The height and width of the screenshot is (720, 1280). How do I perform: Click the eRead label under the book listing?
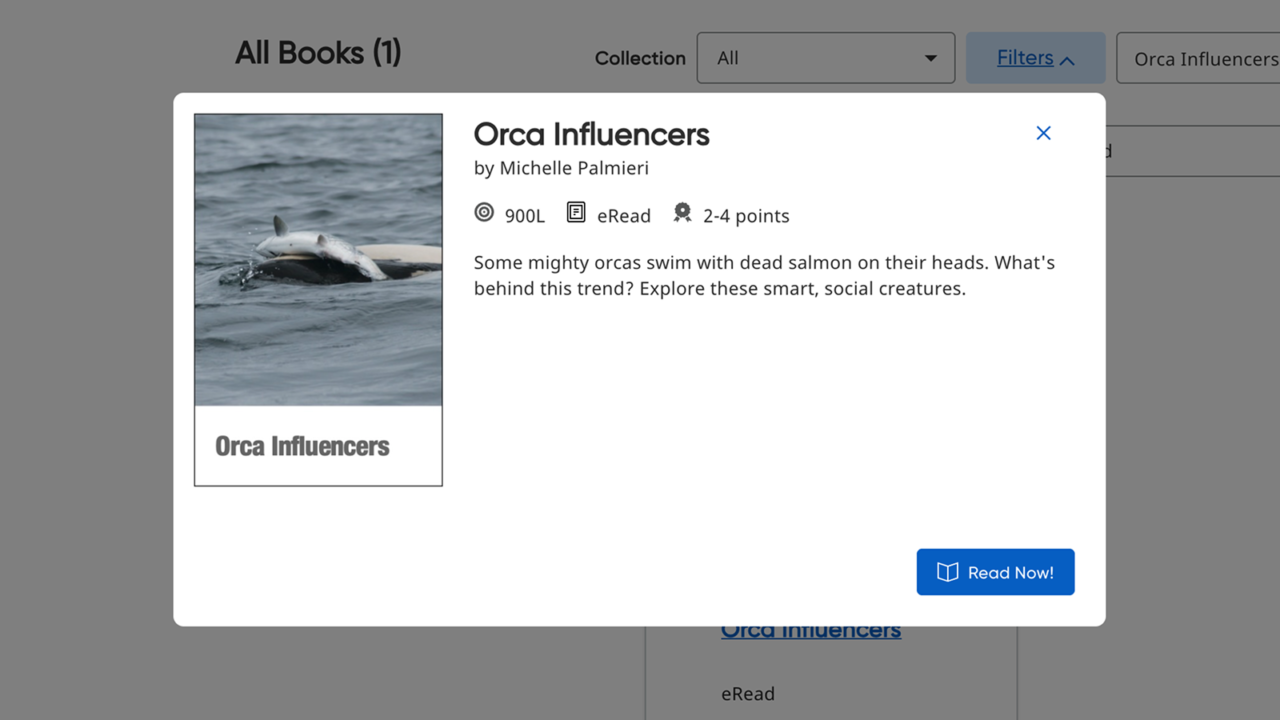(x=748, y=693)
